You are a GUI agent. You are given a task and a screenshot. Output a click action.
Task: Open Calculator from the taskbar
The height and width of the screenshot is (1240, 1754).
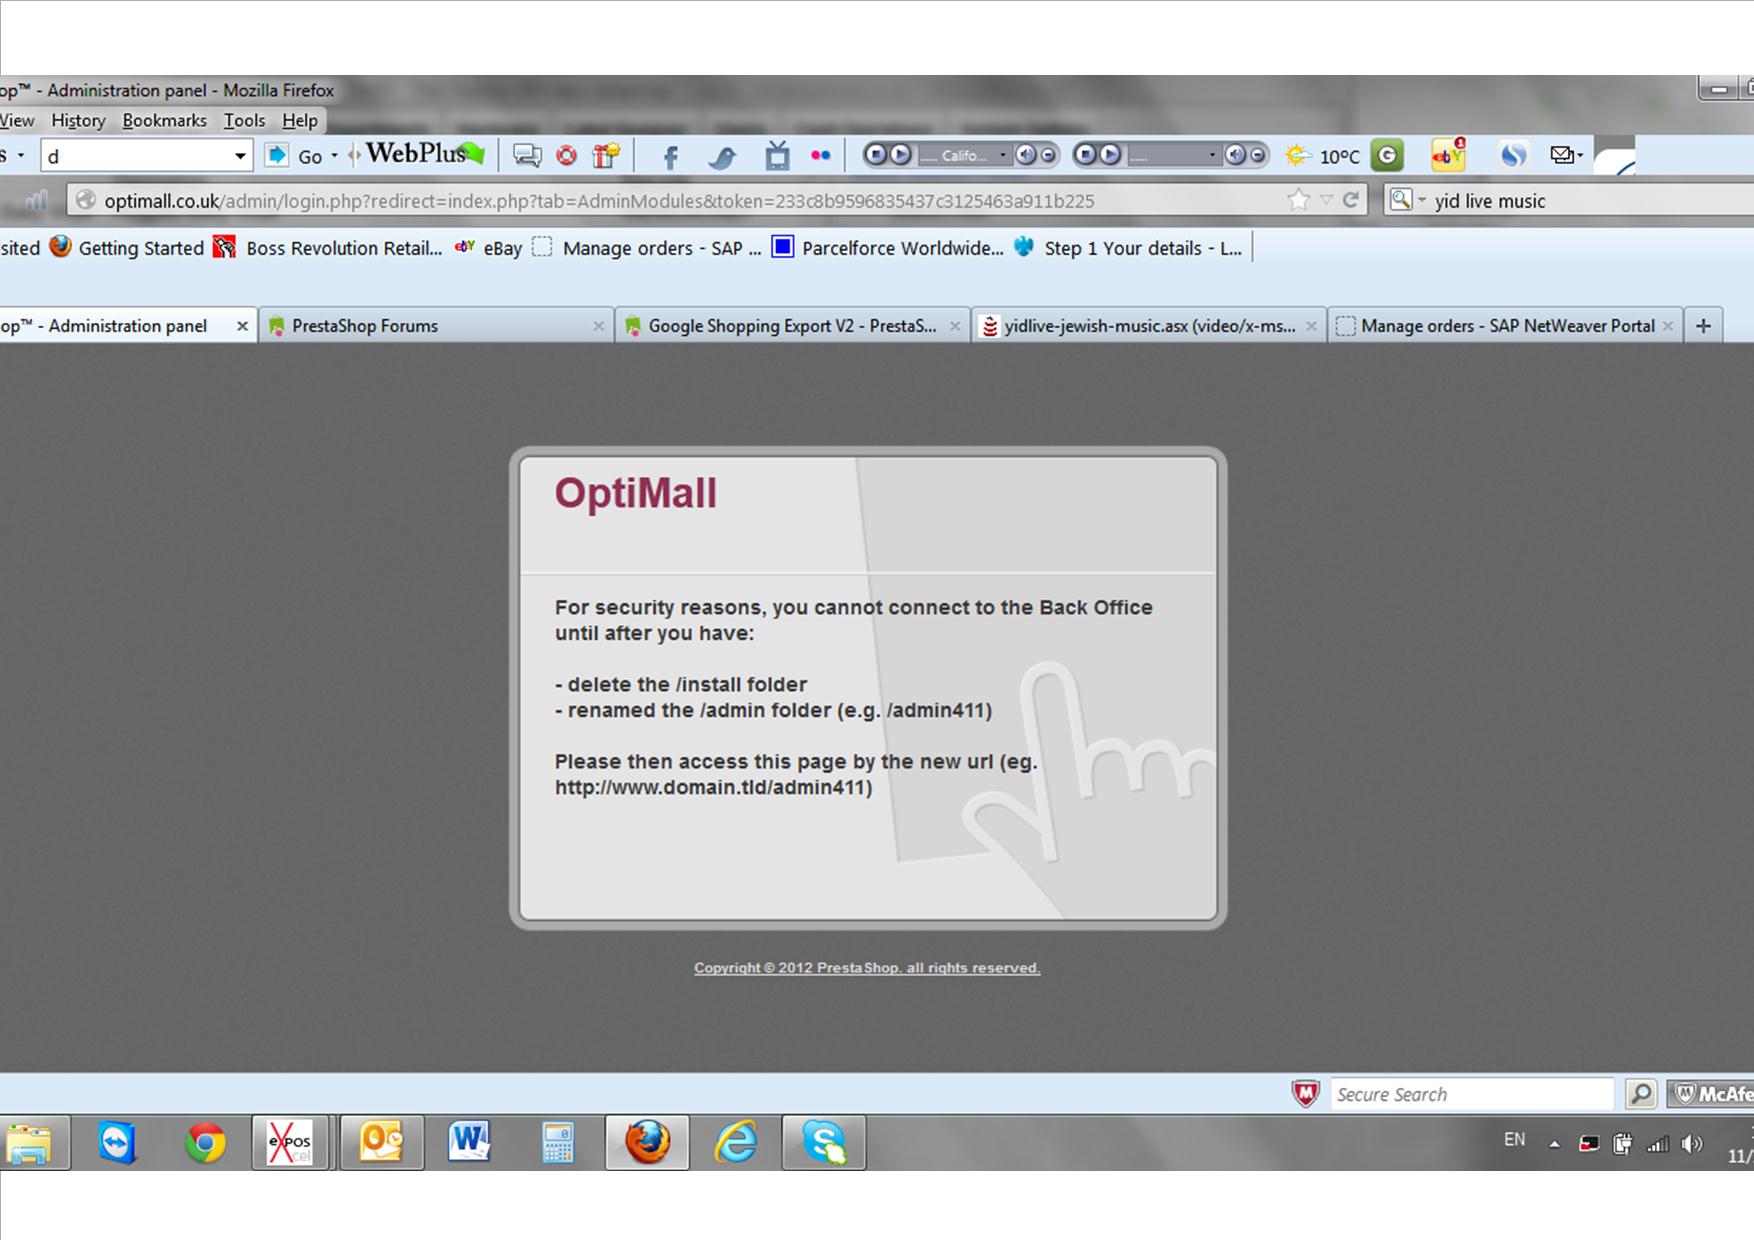coord(557,1142)
